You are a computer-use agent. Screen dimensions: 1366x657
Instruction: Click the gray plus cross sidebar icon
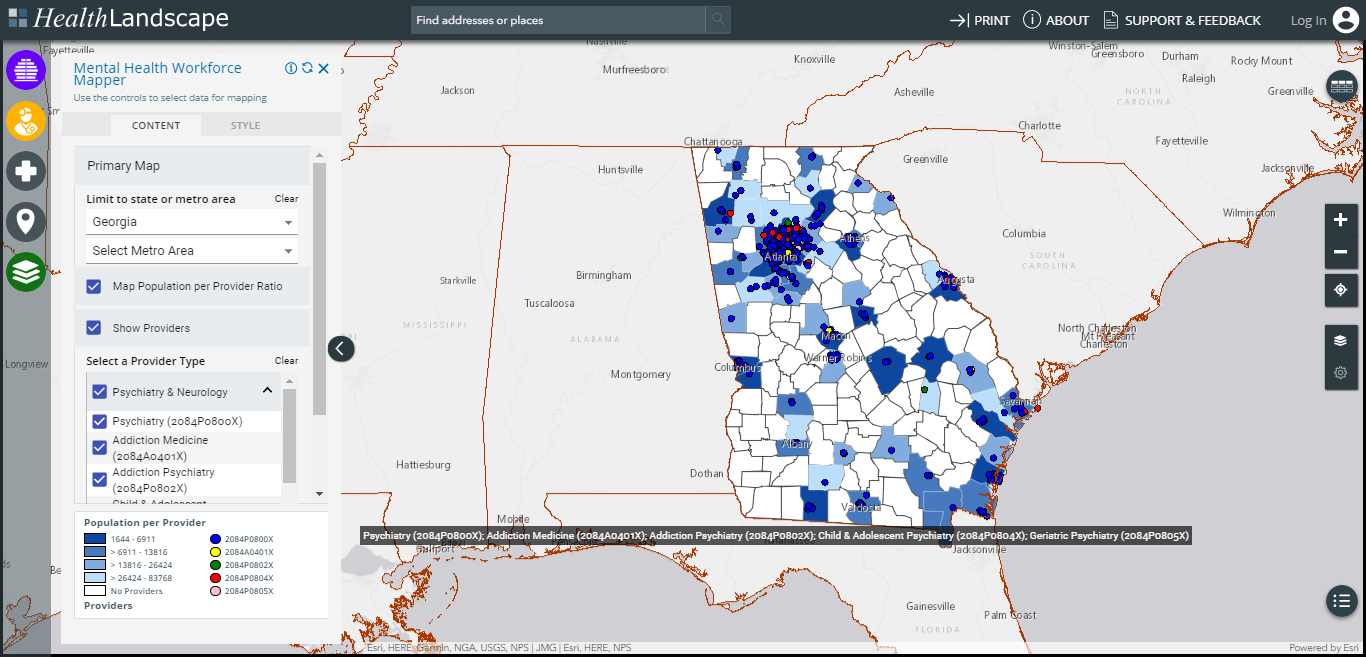click(x=26, y=170)
